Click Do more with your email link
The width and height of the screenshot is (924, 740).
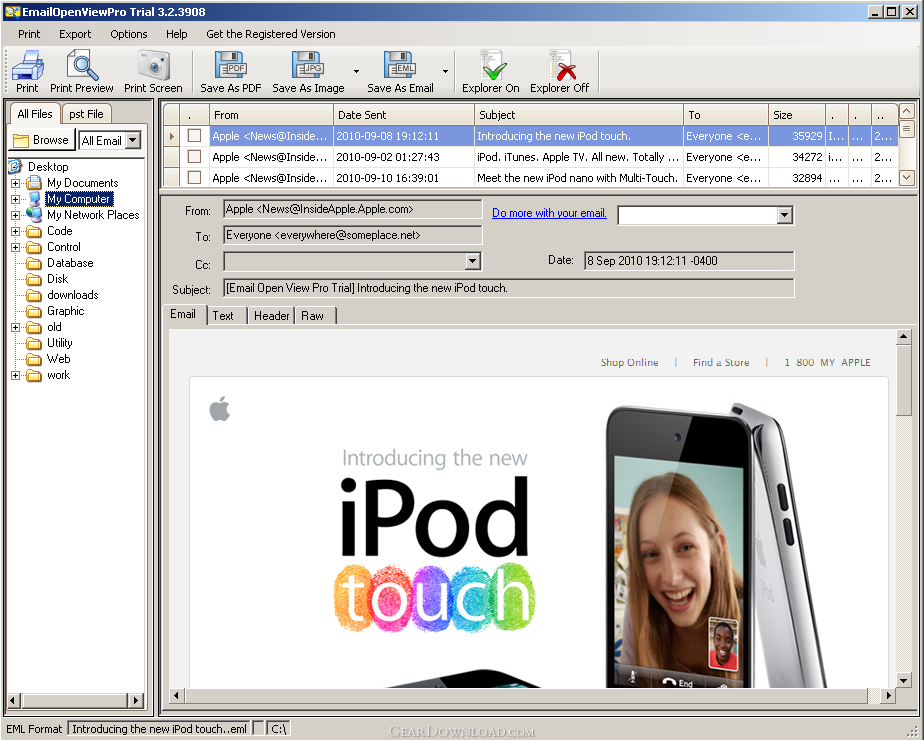click(549, 213)
